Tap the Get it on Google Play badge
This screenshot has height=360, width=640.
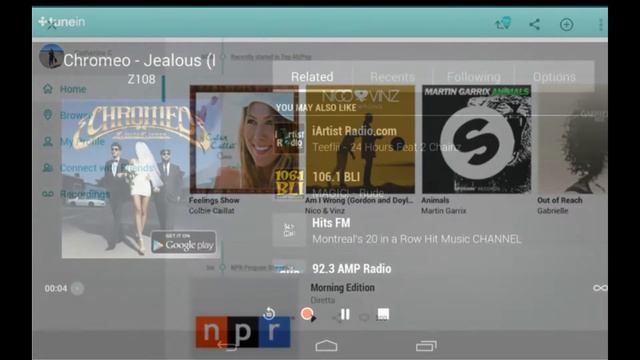(x=184, y=242)
